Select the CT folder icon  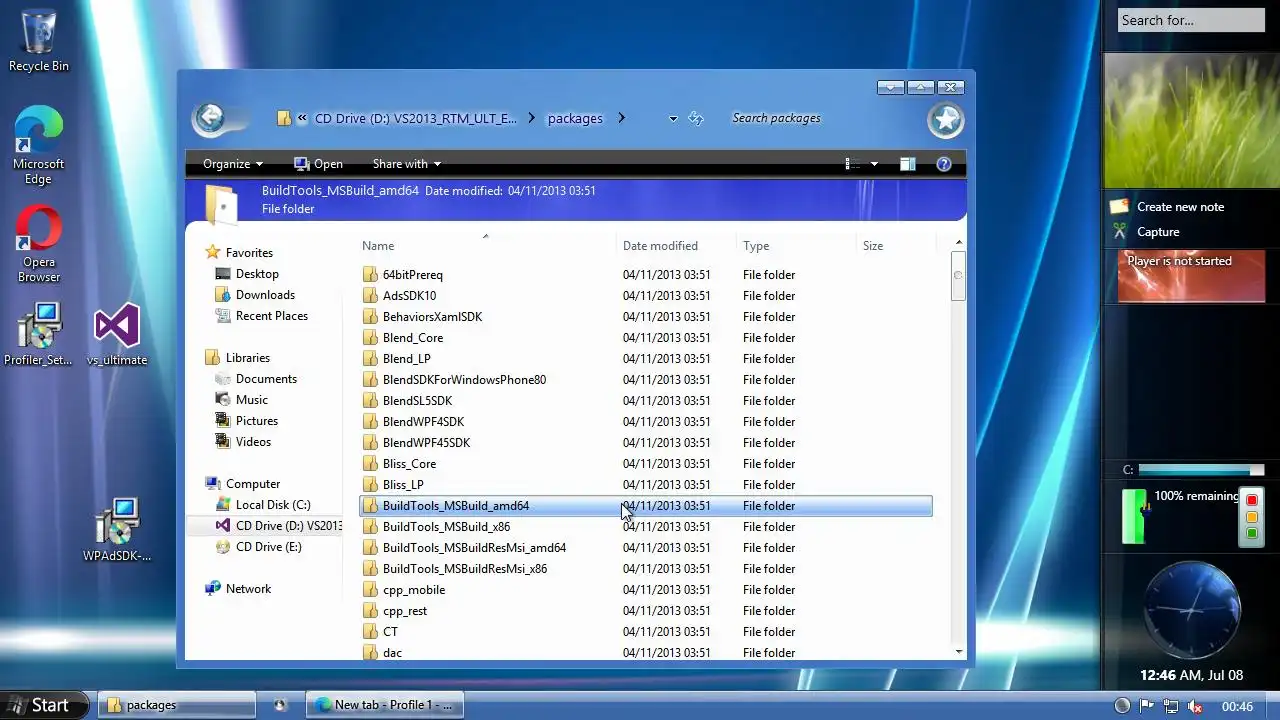tap(370, 631)
